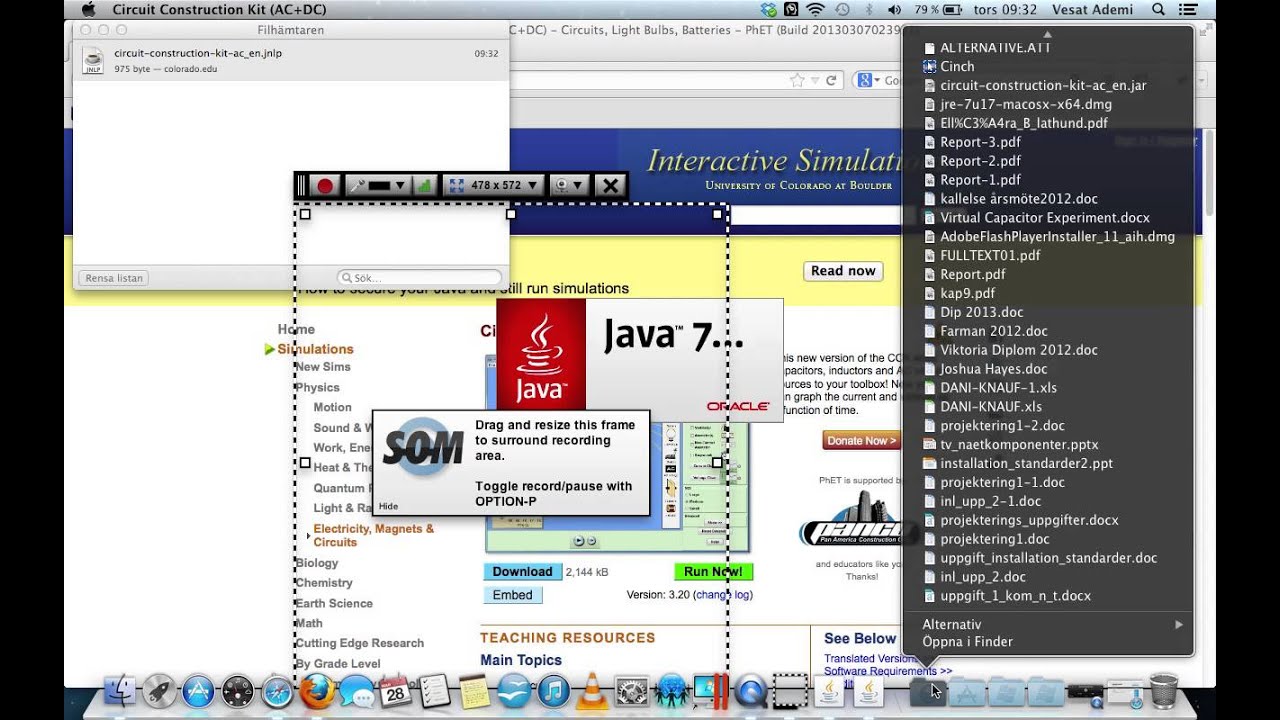
Task: Open the Apple menu
Action: pos(88,10)
